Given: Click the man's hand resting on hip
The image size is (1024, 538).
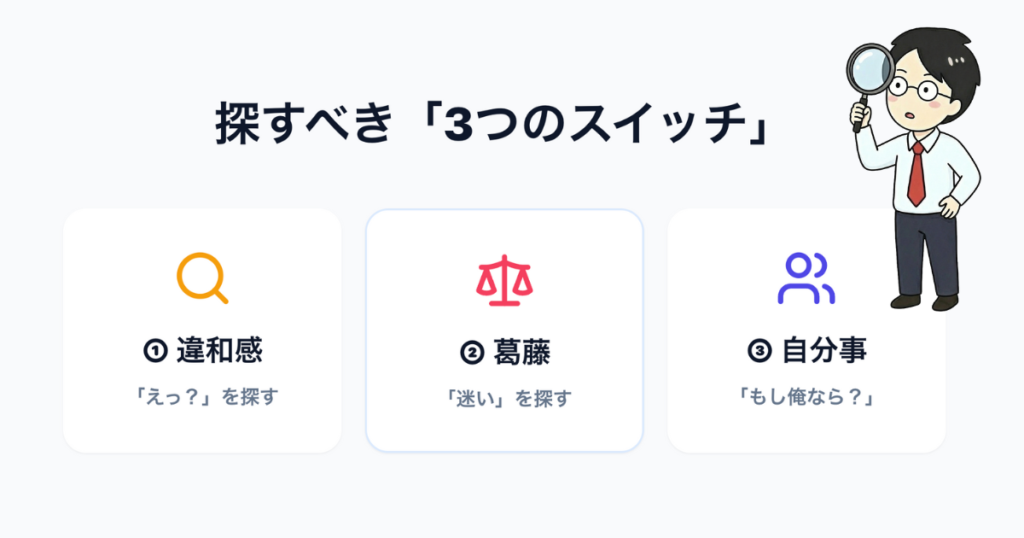Looking at the screenshot, I should click(x=949, y=208).
